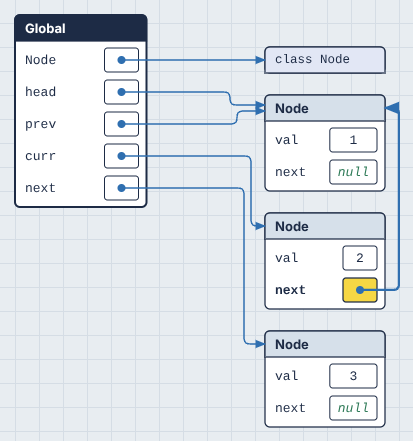Click val label in the val 3 node

[x=287, y=376]
